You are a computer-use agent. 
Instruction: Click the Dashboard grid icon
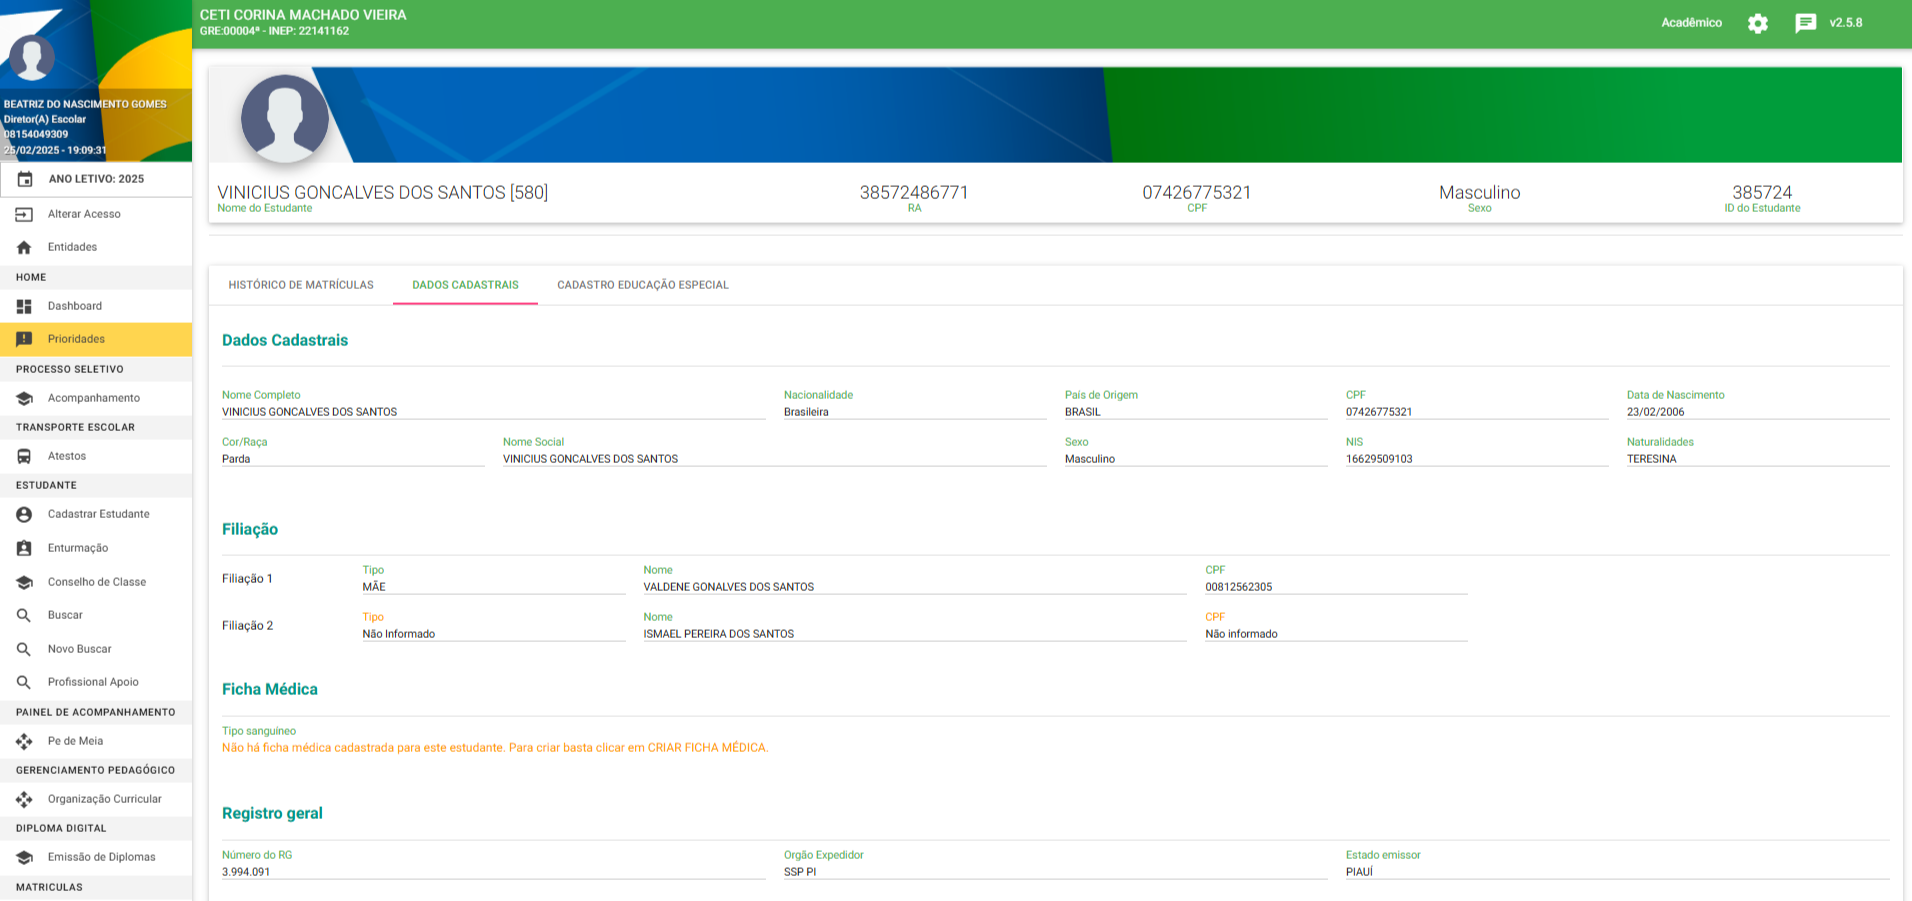(24, 306)
